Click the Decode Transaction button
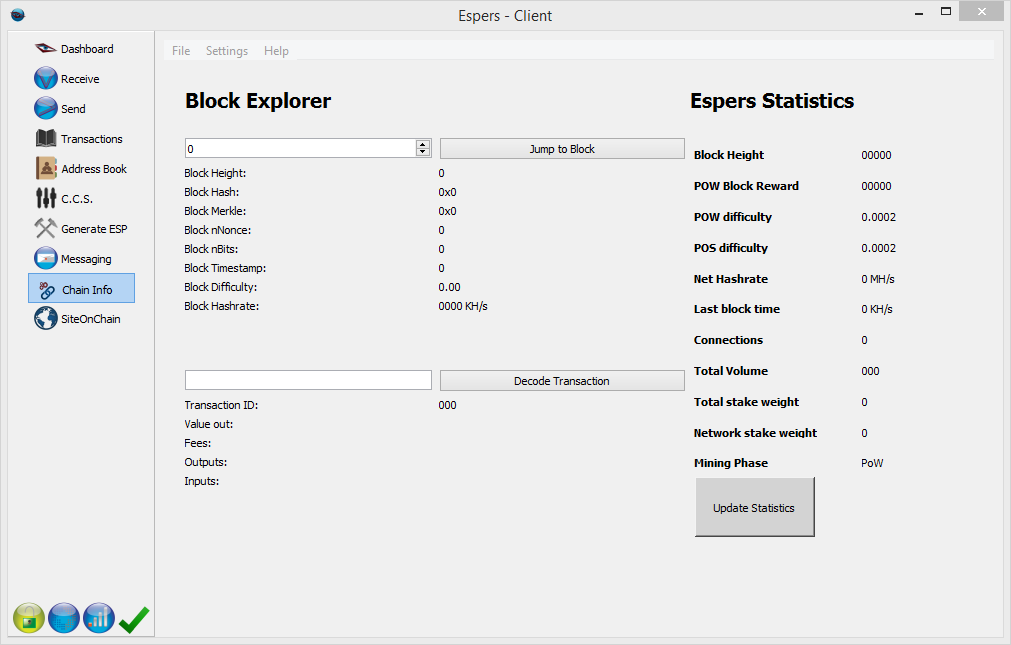The image size is (1011, 645). click(x=562, y=381)
